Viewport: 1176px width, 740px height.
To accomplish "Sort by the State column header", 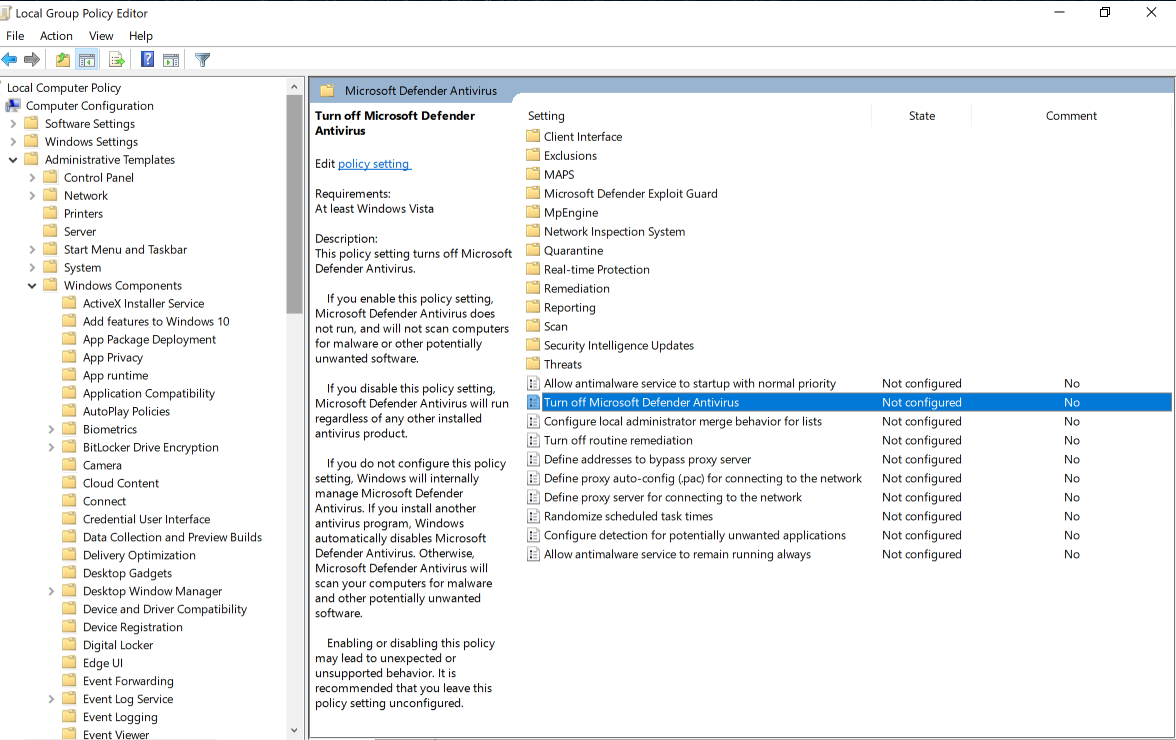I will point(922,115).
